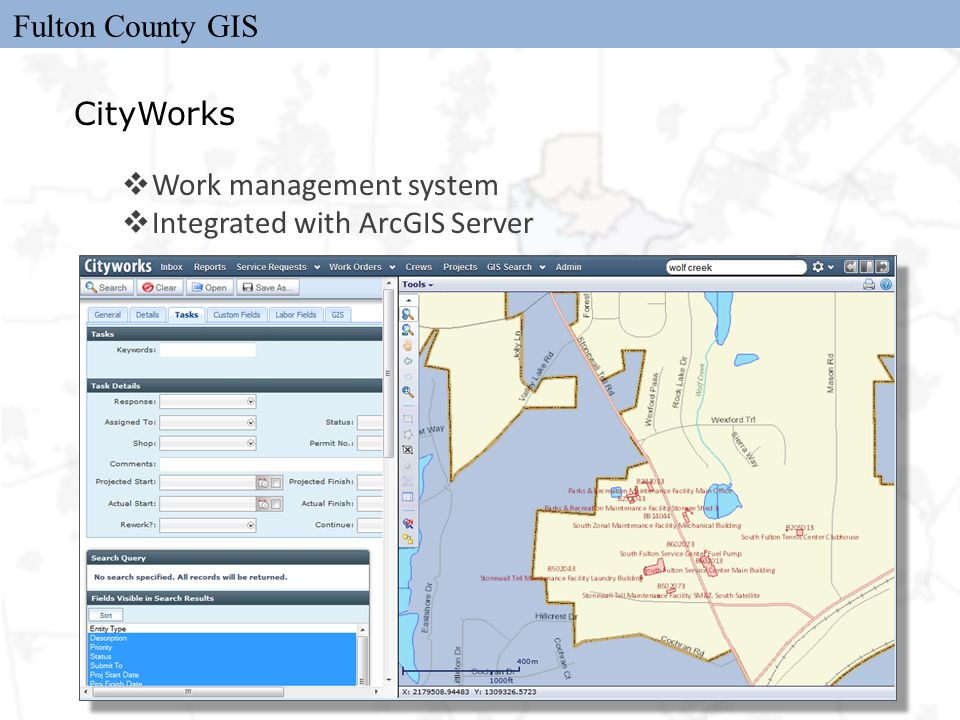Viewport: 960px width, 720px height.
Task: Pick the point drawing tool in map toolbar
Action: point(408,466)
